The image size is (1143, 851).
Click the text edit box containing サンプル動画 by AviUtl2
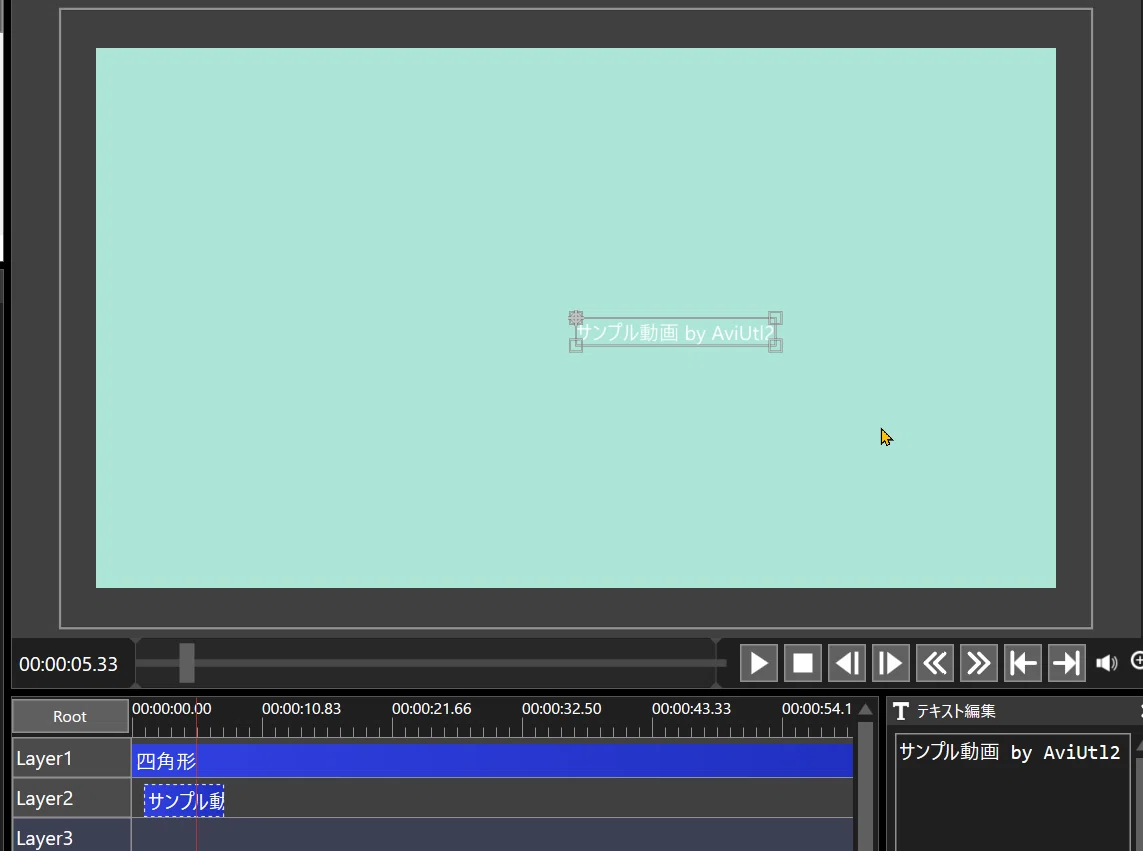pos(1012,793)
